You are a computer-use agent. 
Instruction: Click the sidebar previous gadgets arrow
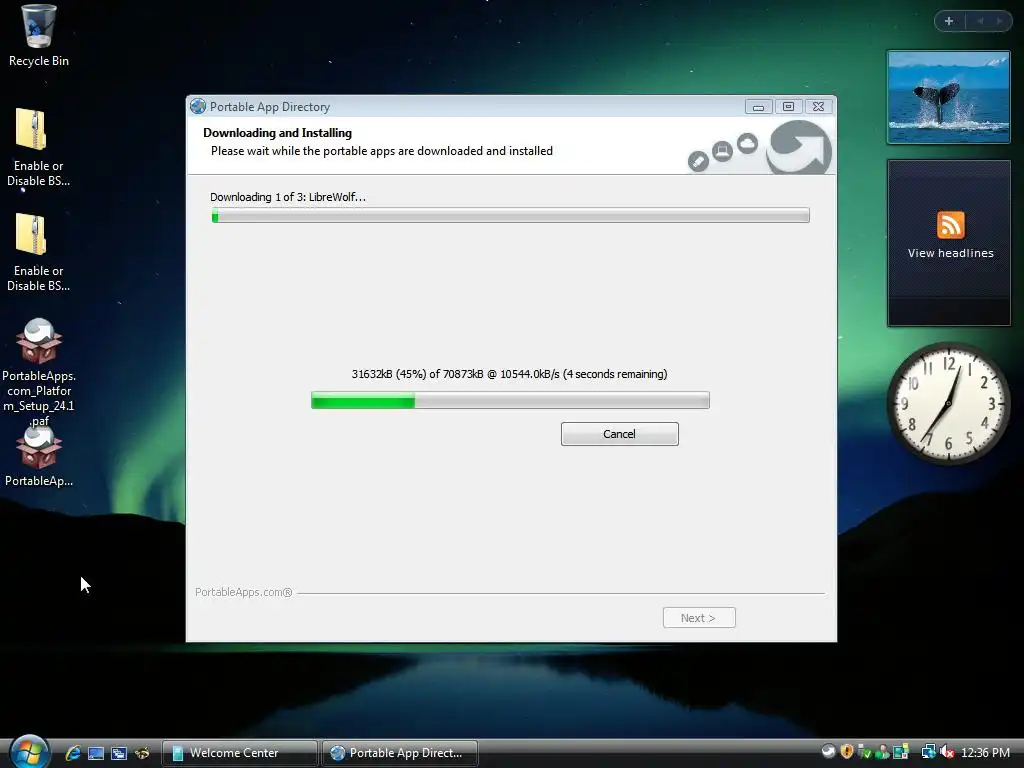pos(980,21)
